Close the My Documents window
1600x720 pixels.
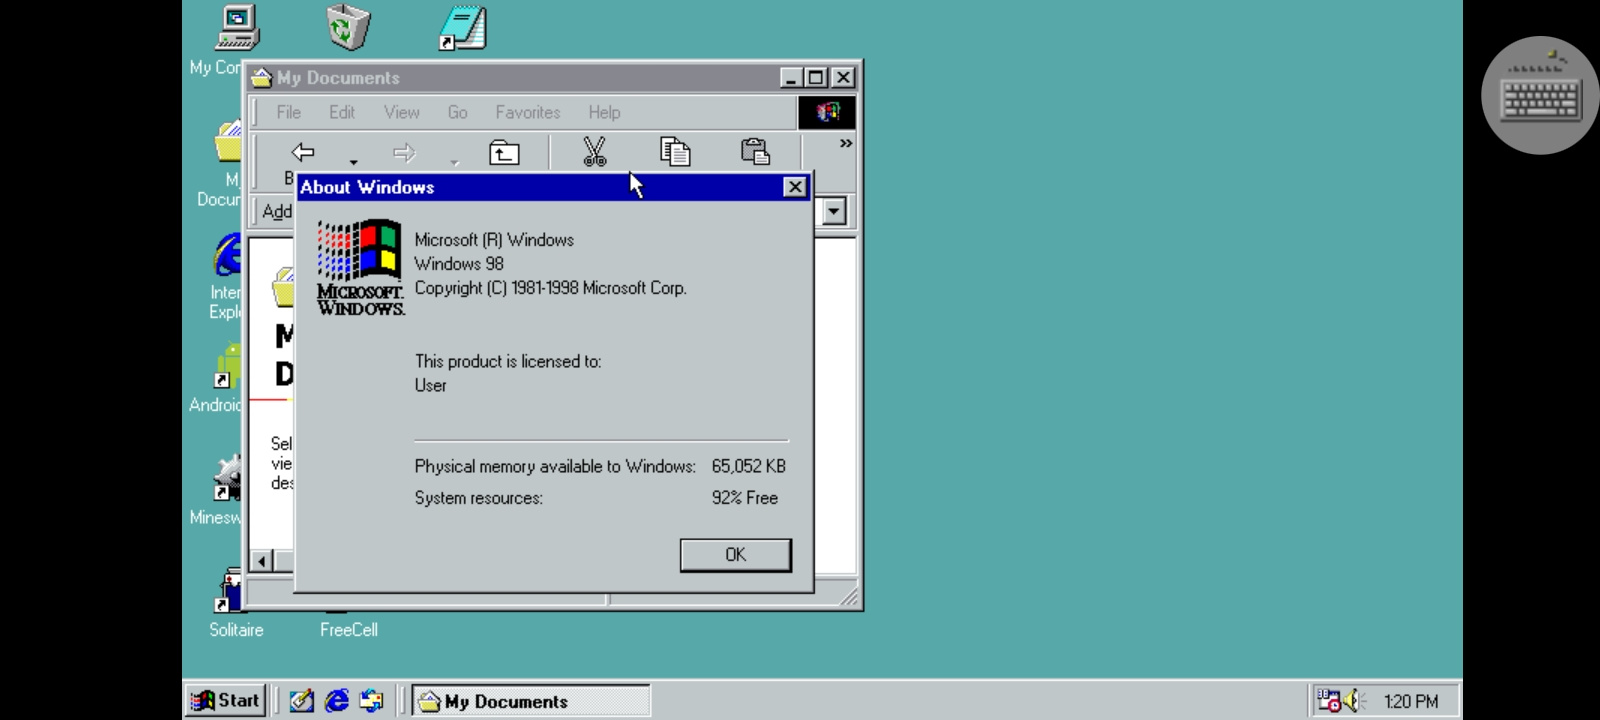click(x=843, y=78)
